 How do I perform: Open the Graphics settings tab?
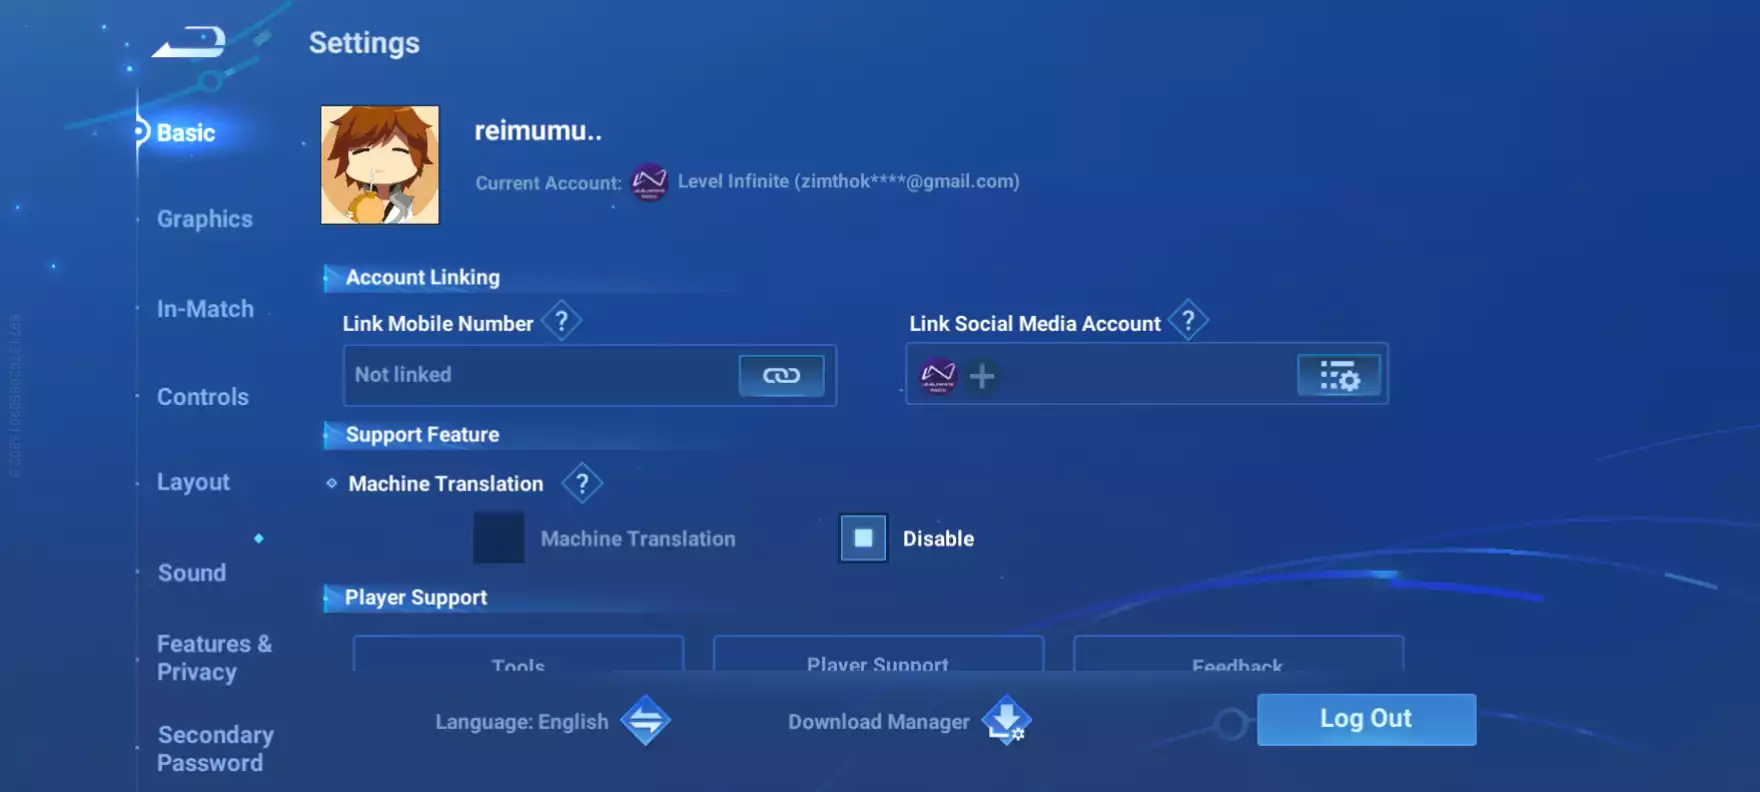(x=205, y=219)
